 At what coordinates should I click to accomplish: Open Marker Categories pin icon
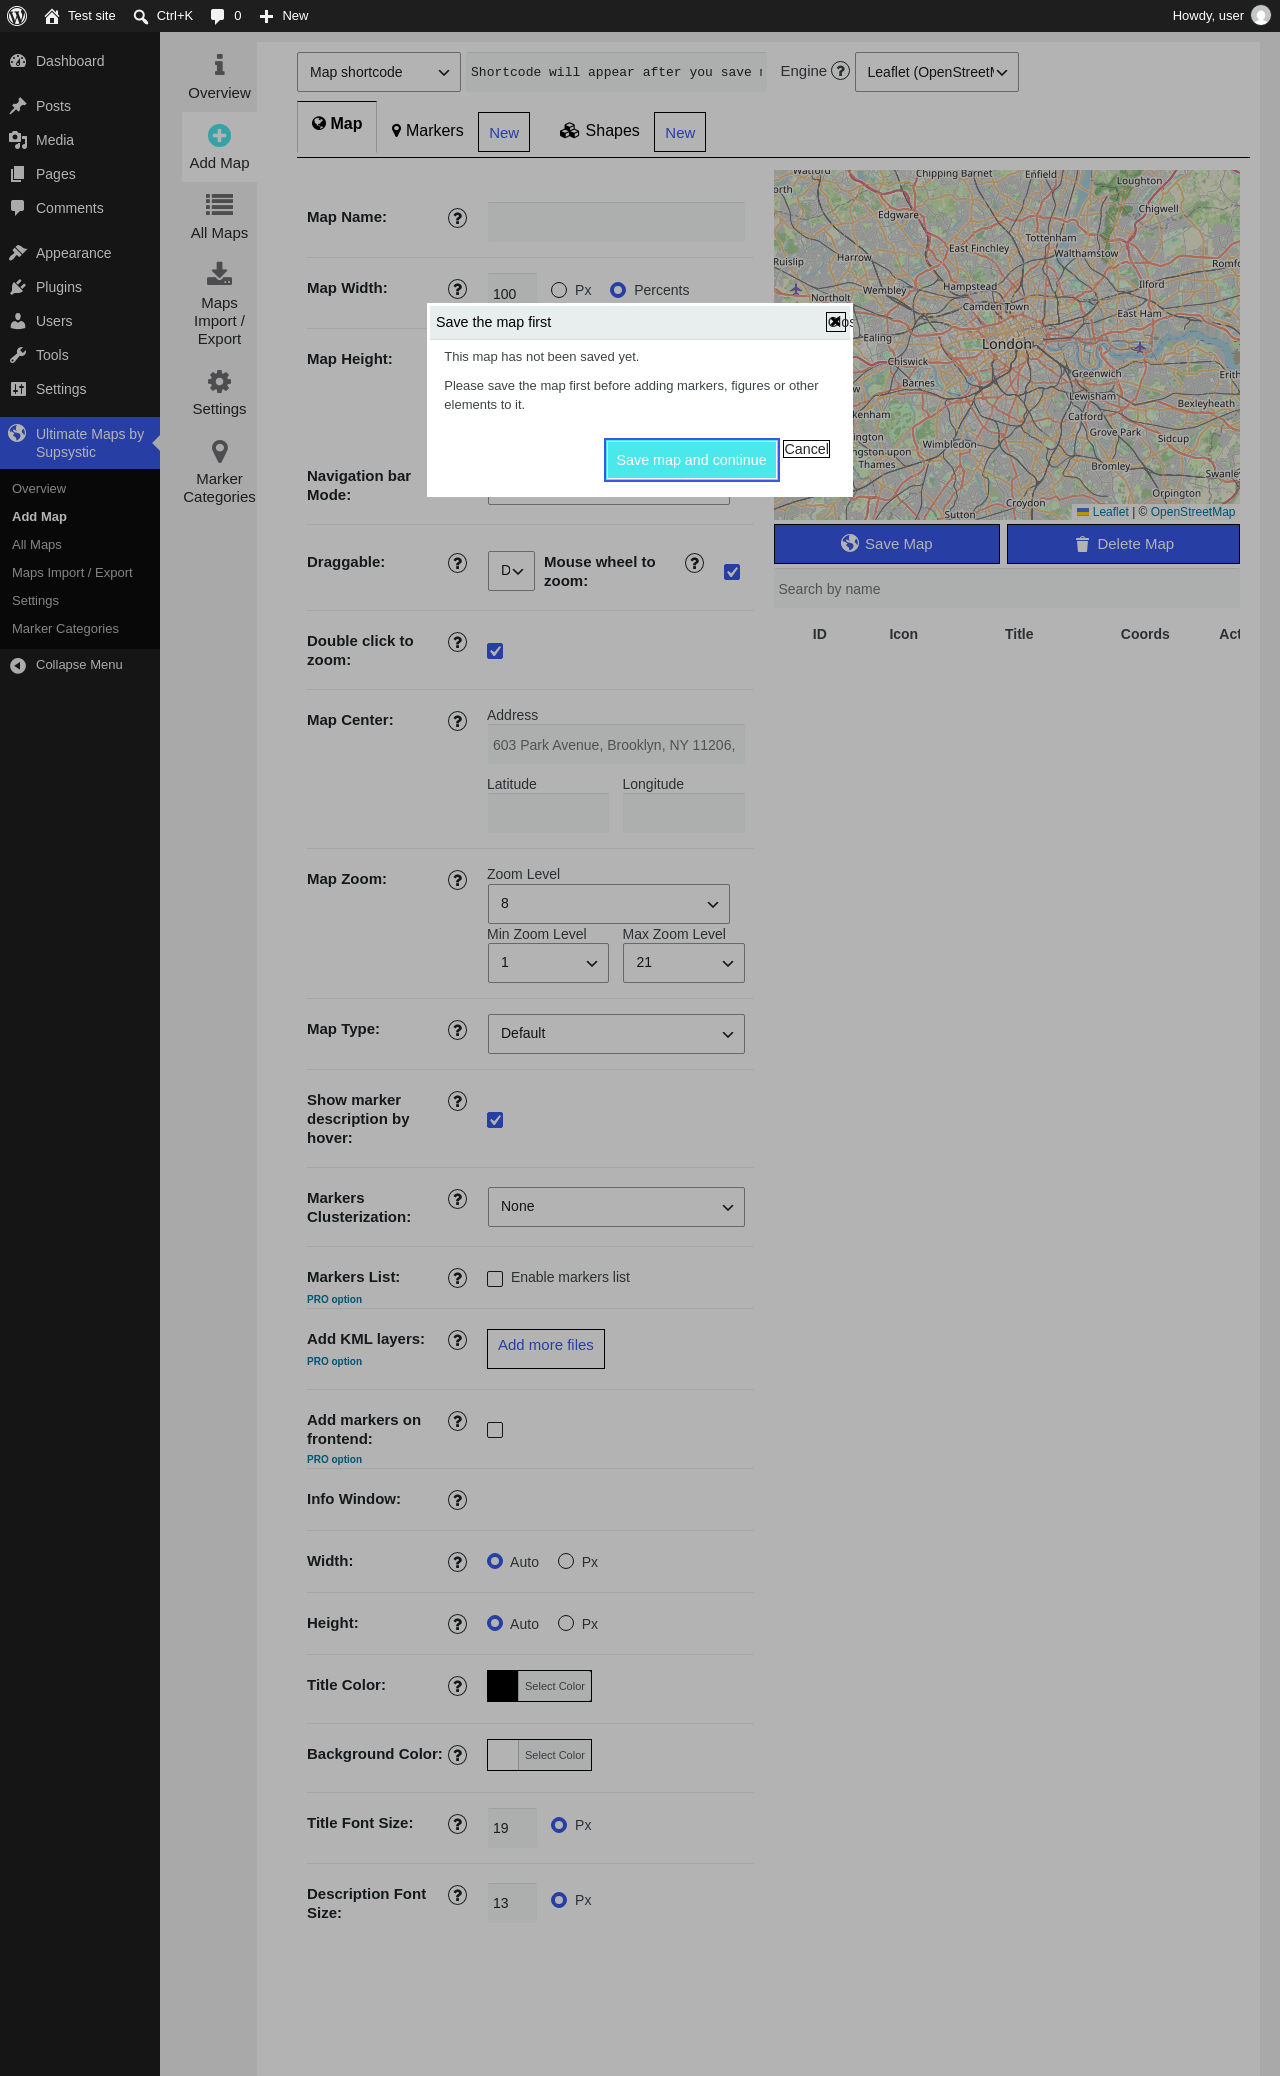click(220, 451)
